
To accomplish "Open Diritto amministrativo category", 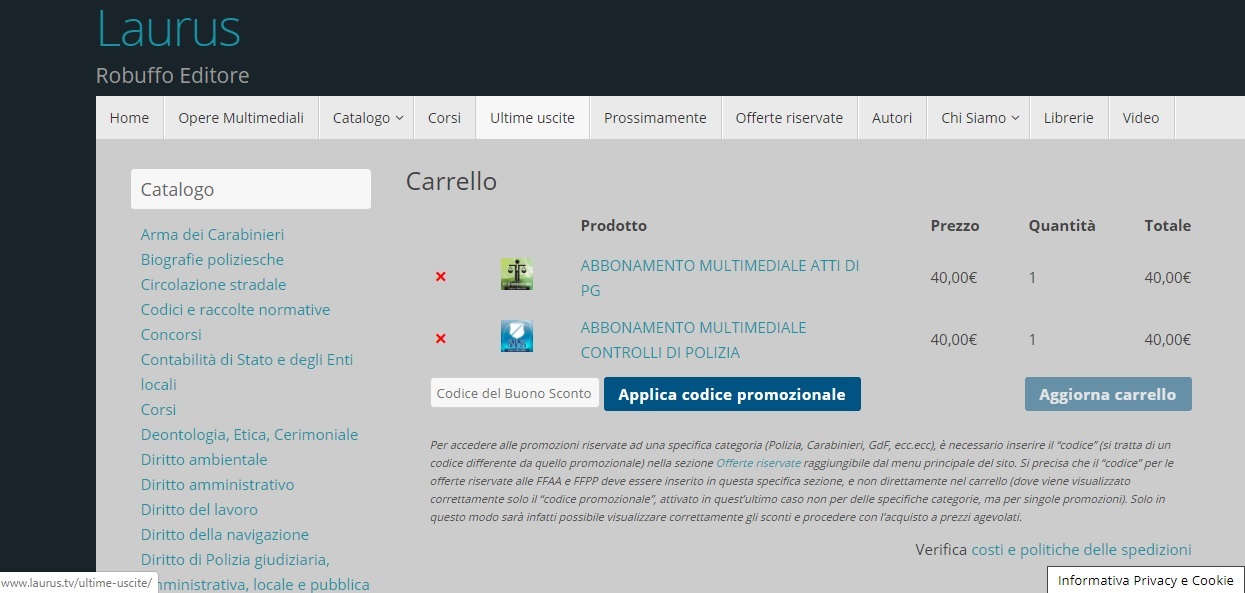I will 217,484.
